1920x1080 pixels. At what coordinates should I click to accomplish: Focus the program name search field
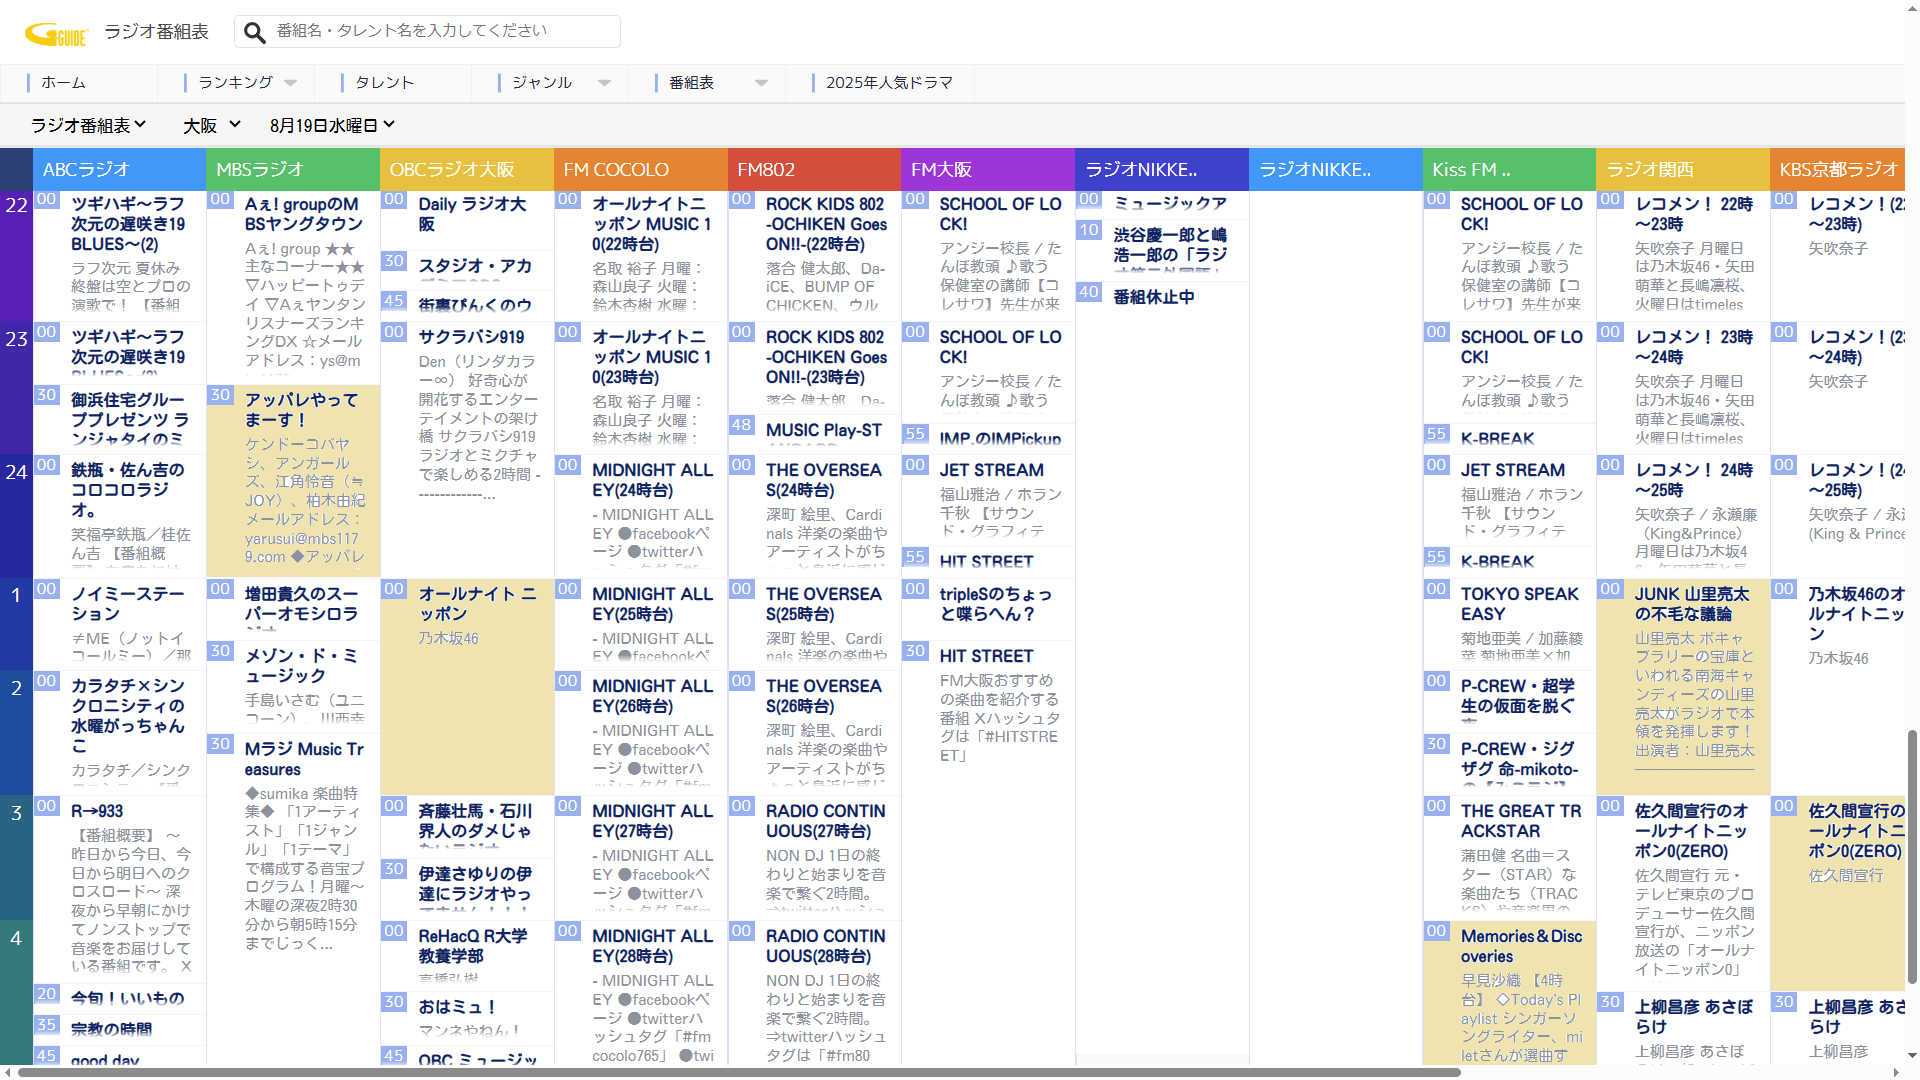(x=427, y=31)
